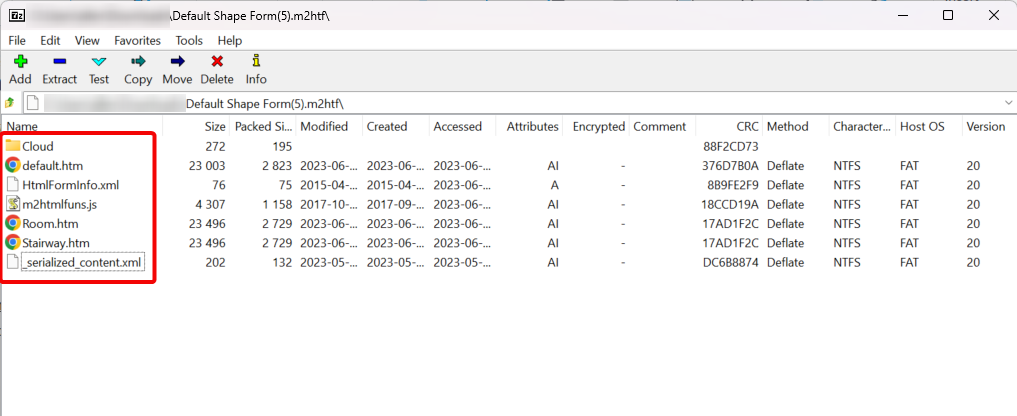Open the File menu
Image resolution: width=1017 pixels, height=416 pixels.
(17, 40)
